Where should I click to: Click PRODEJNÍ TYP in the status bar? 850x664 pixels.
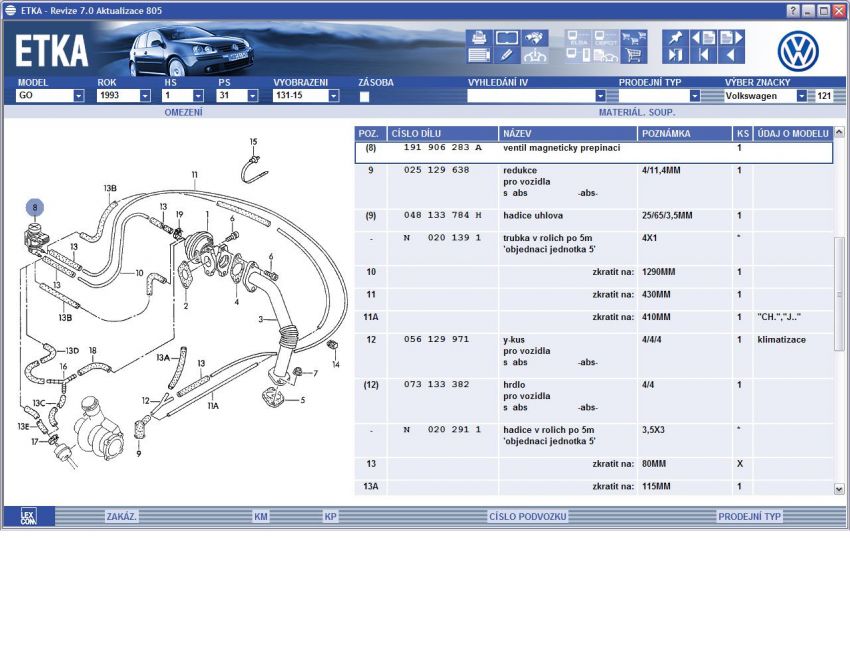point(749,517)
